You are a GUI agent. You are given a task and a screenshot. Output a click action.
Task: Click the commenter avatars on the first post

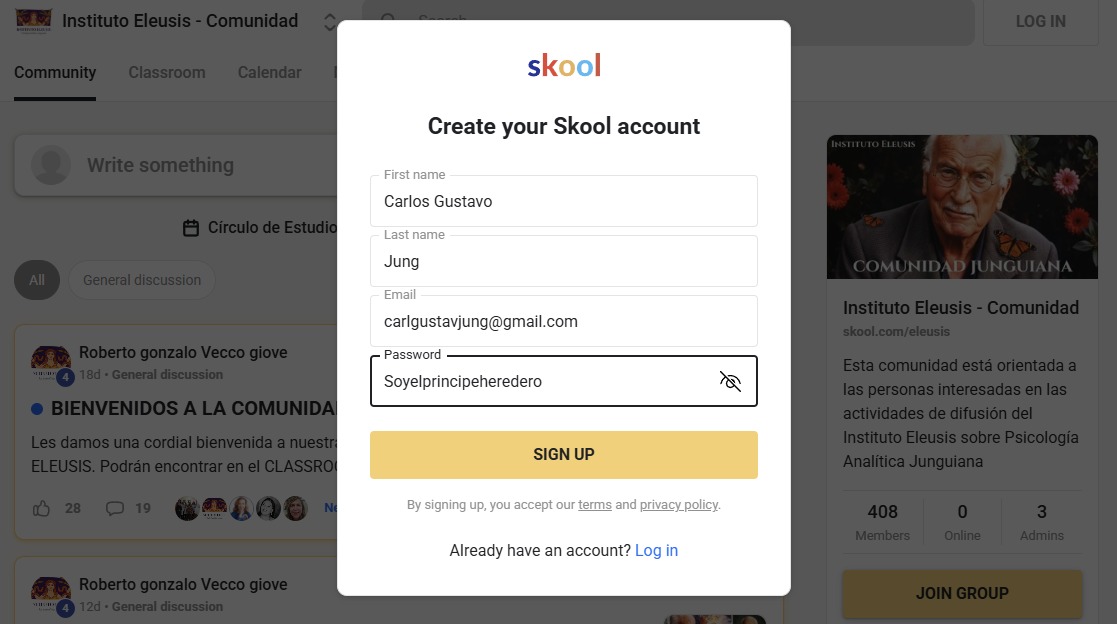pos(241,508)
